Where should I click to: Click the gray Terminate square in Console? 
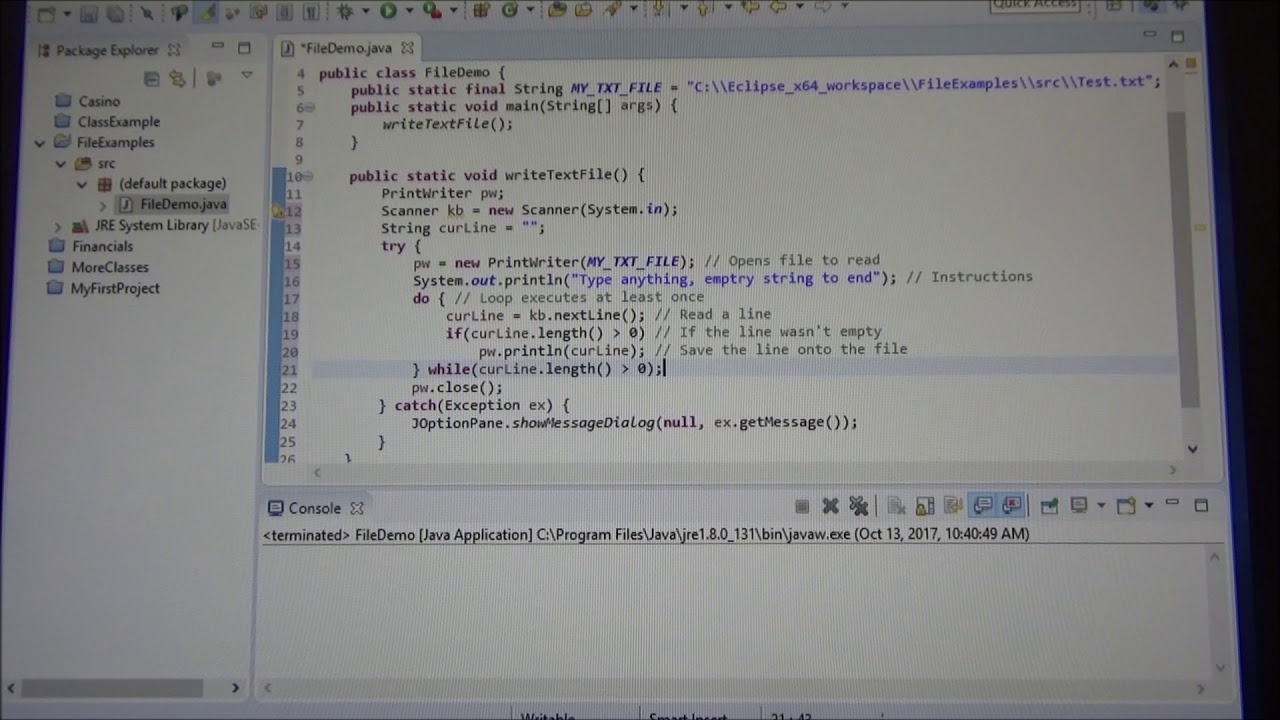tap(802, 506)
